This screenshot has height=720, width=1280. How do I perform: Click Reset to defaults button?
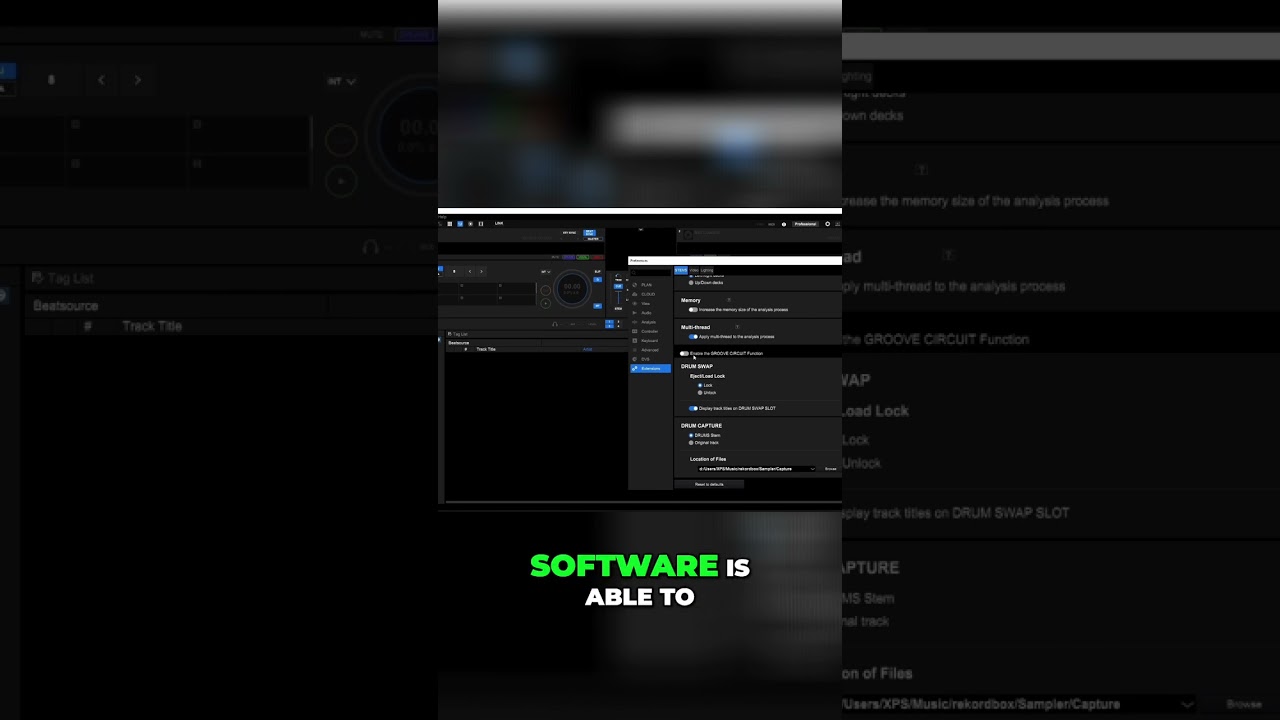(709, 484)
